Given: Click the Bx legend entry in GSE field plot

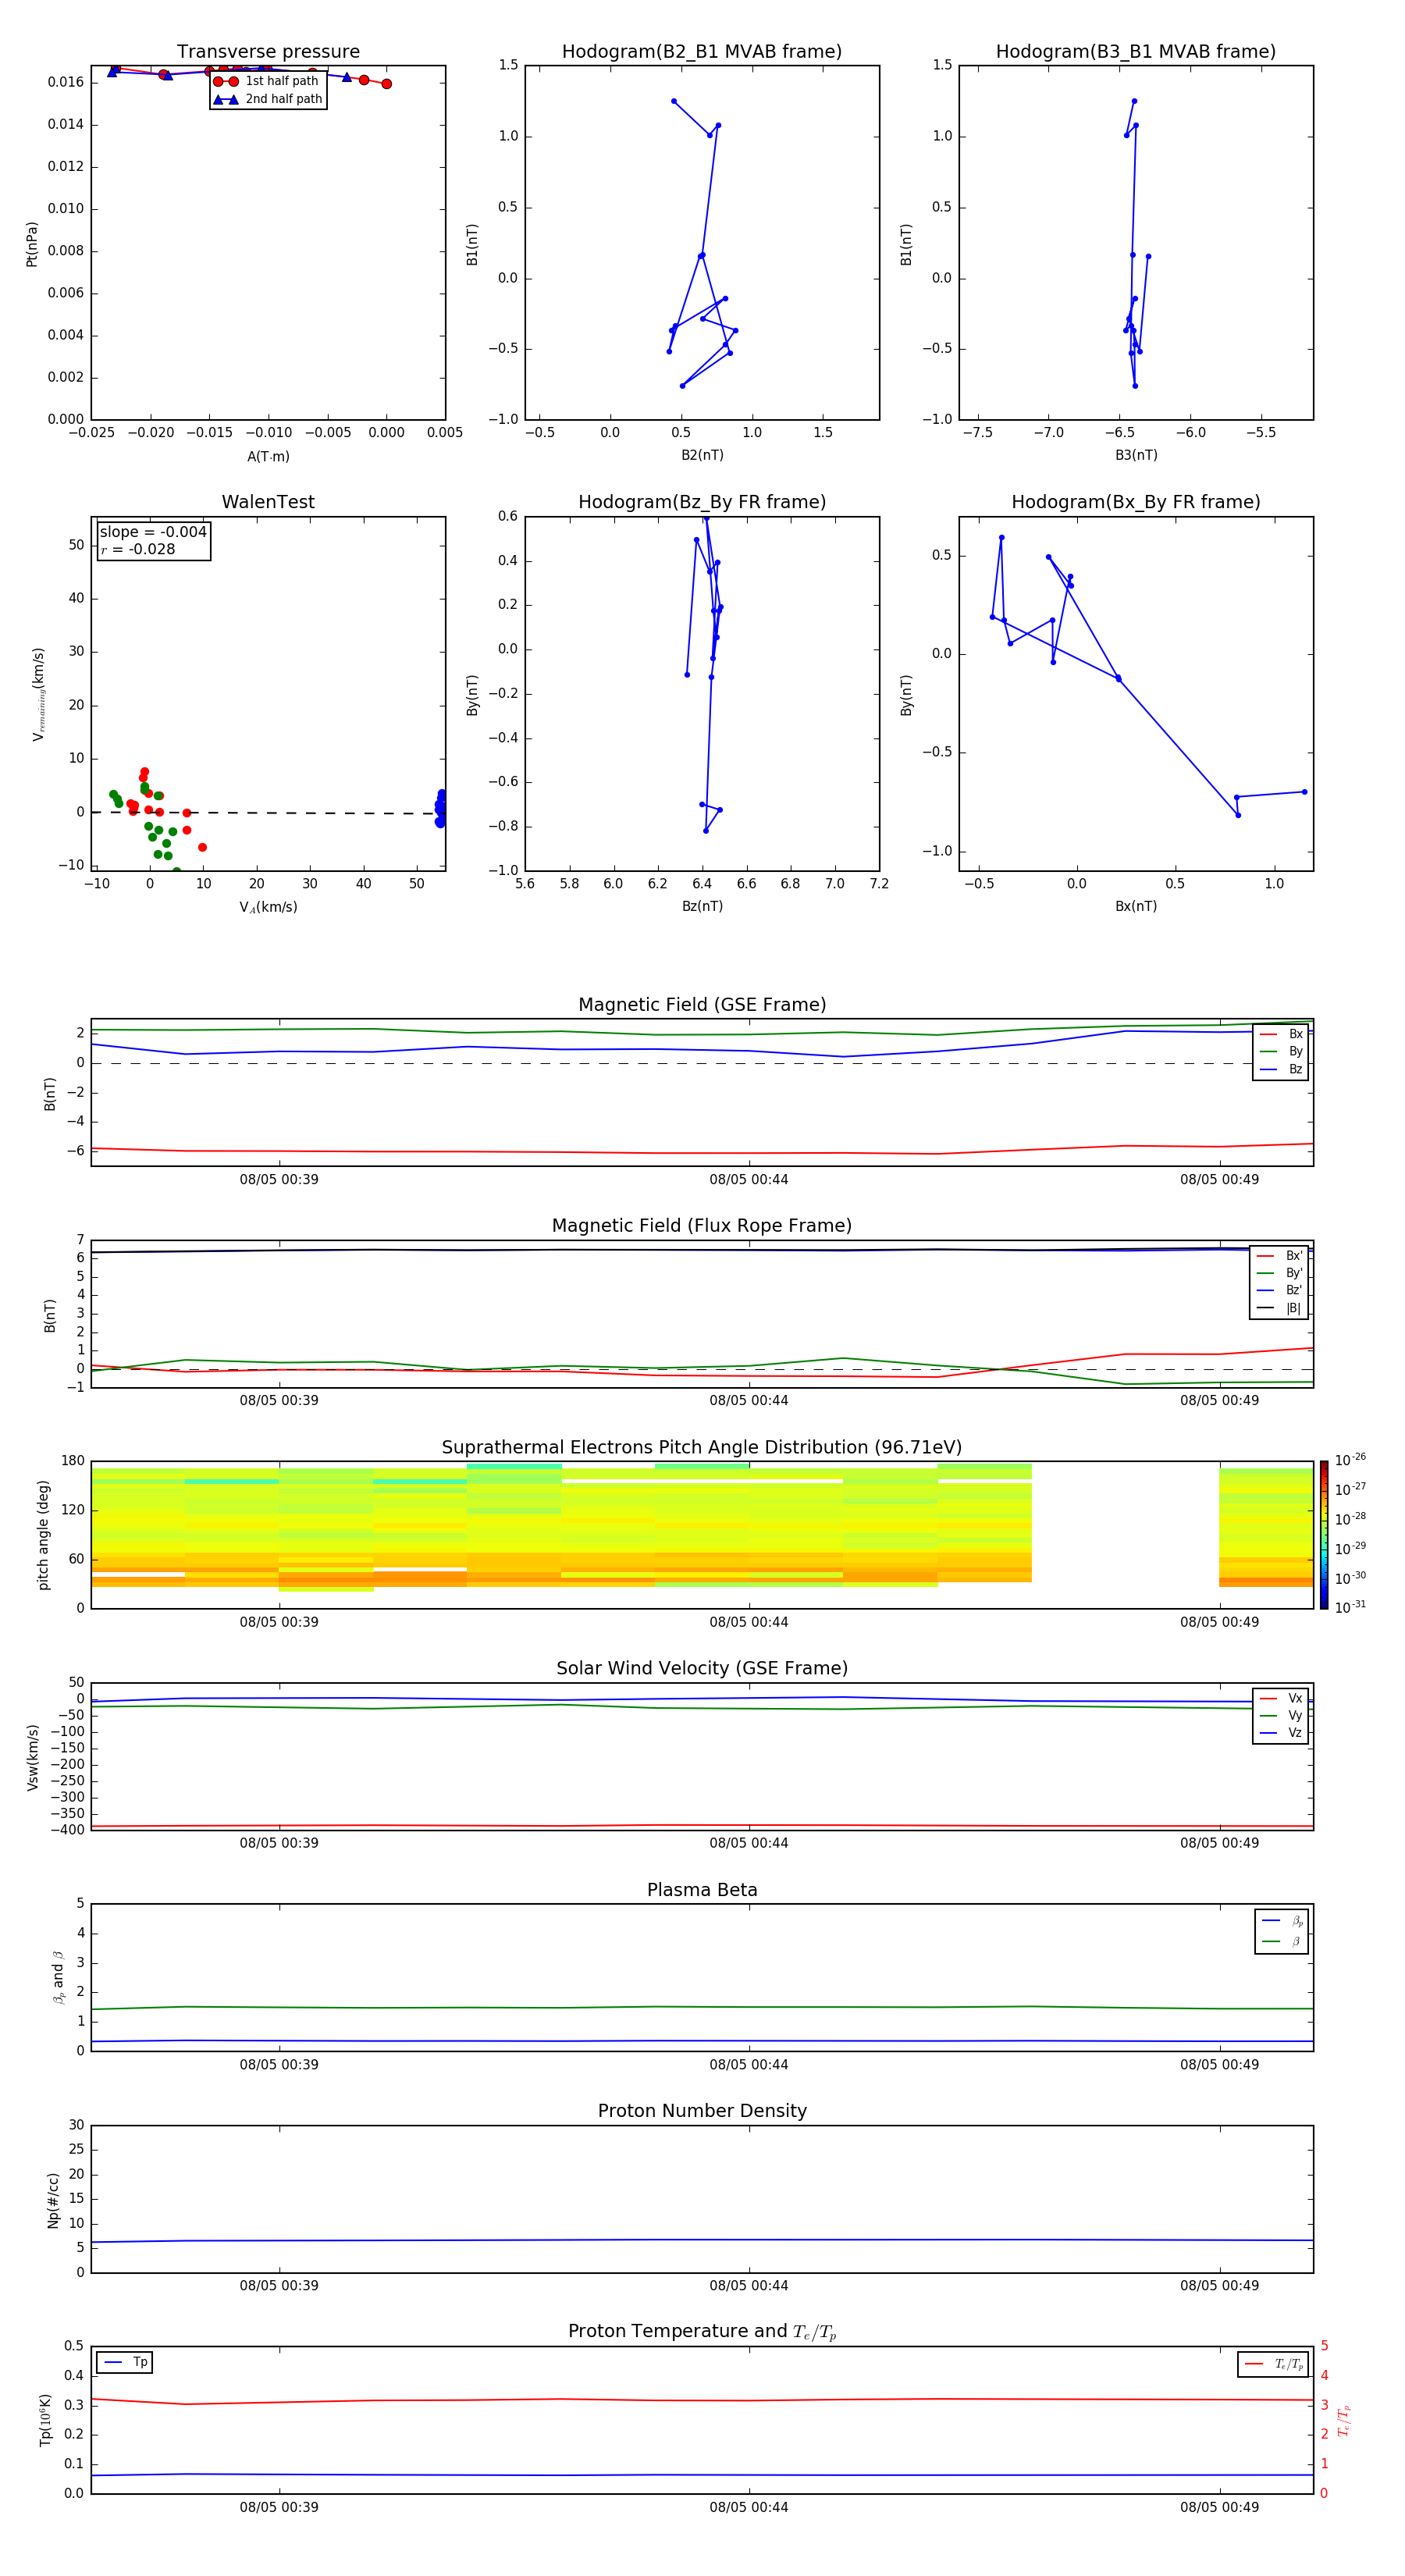Looking at the screenshot, I should (1281, 1034).
